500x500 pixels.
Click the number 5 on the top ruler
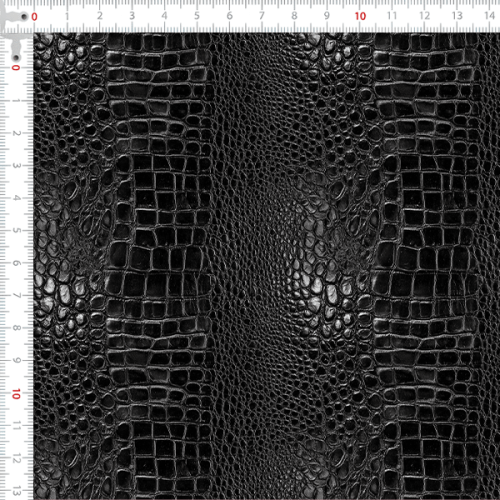197,16
